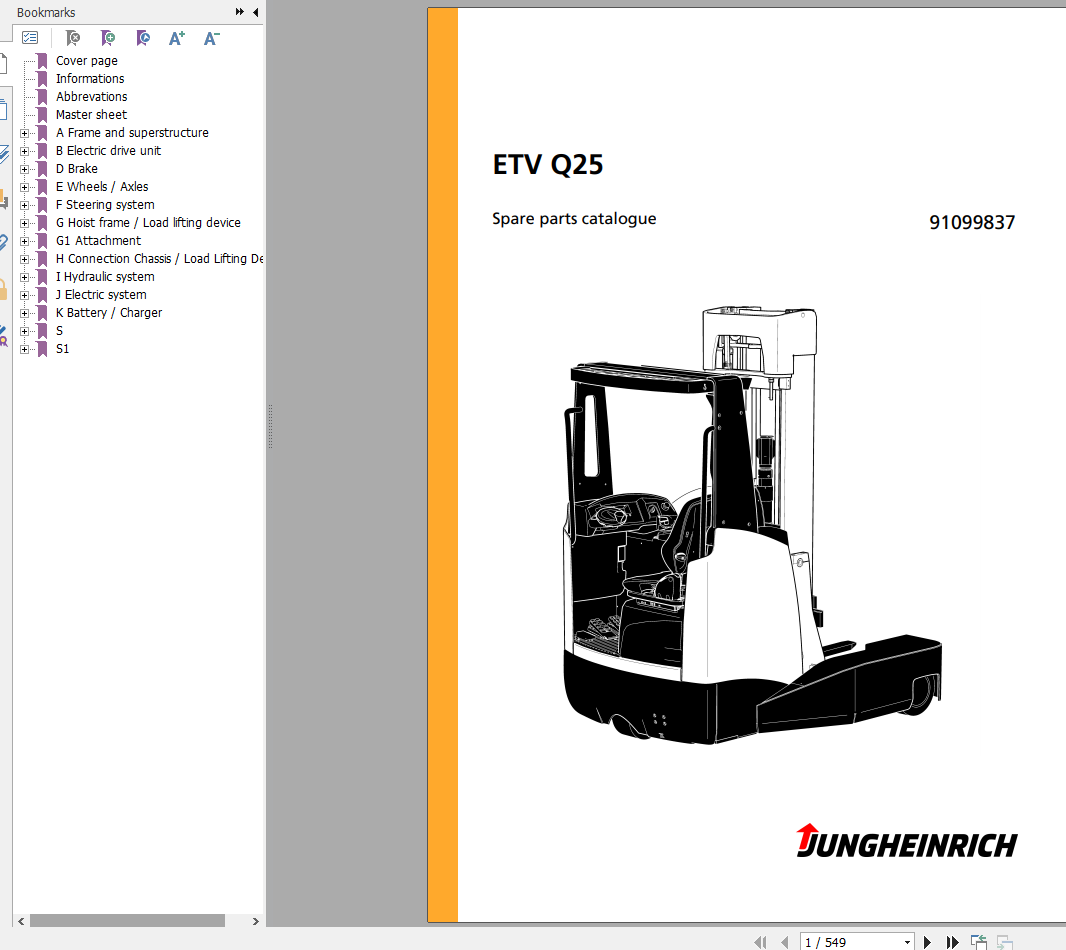Expand the B Electric drive unit bookmark
Viewport: 1066px width, 950px height.
click(24, 151)
